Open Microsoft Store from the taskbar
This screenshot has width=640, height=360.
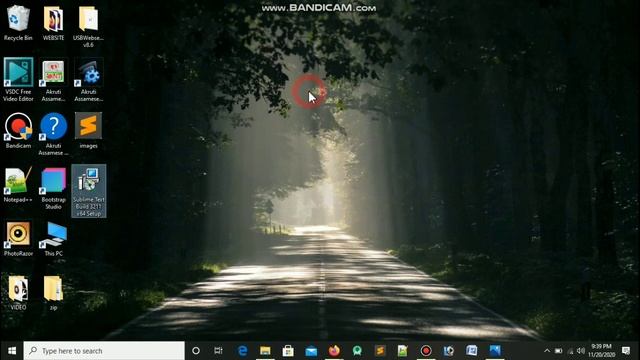[x=288, y=351]
